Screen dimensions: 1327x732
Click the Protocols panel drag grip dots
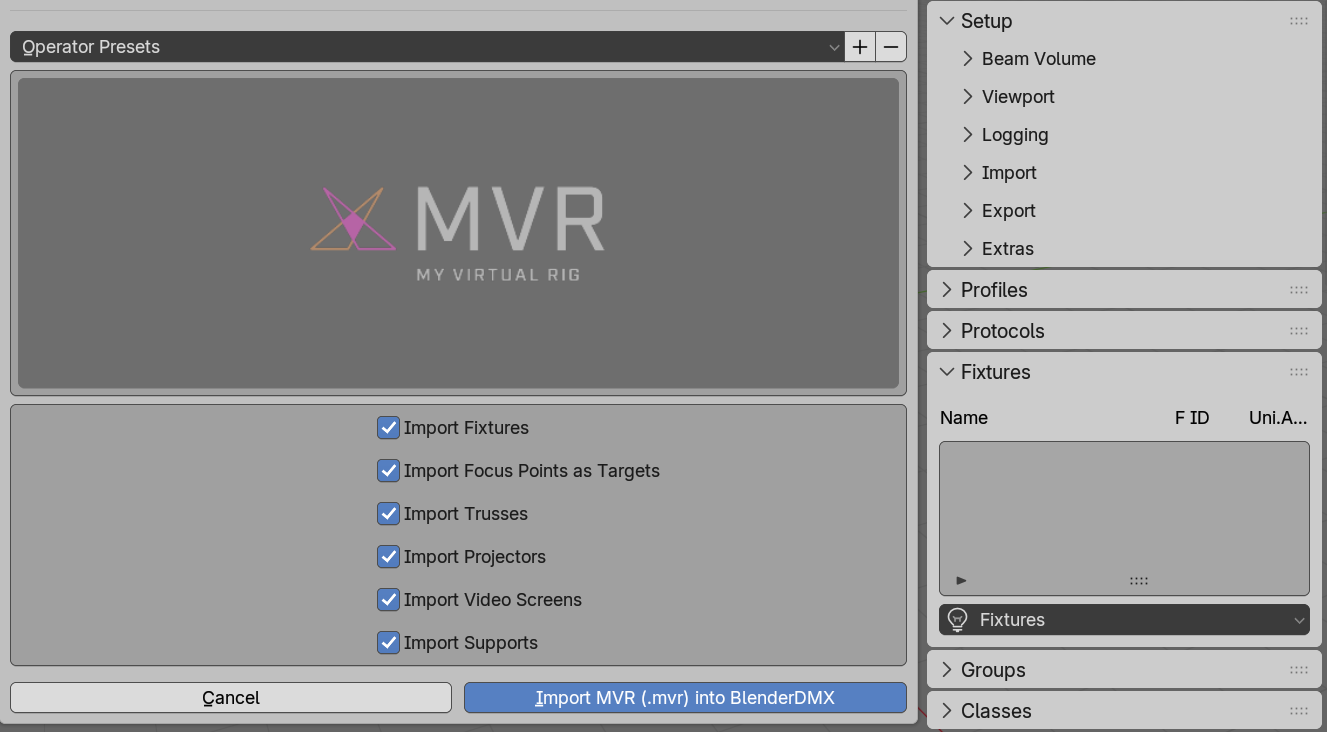click(1299, 331)
